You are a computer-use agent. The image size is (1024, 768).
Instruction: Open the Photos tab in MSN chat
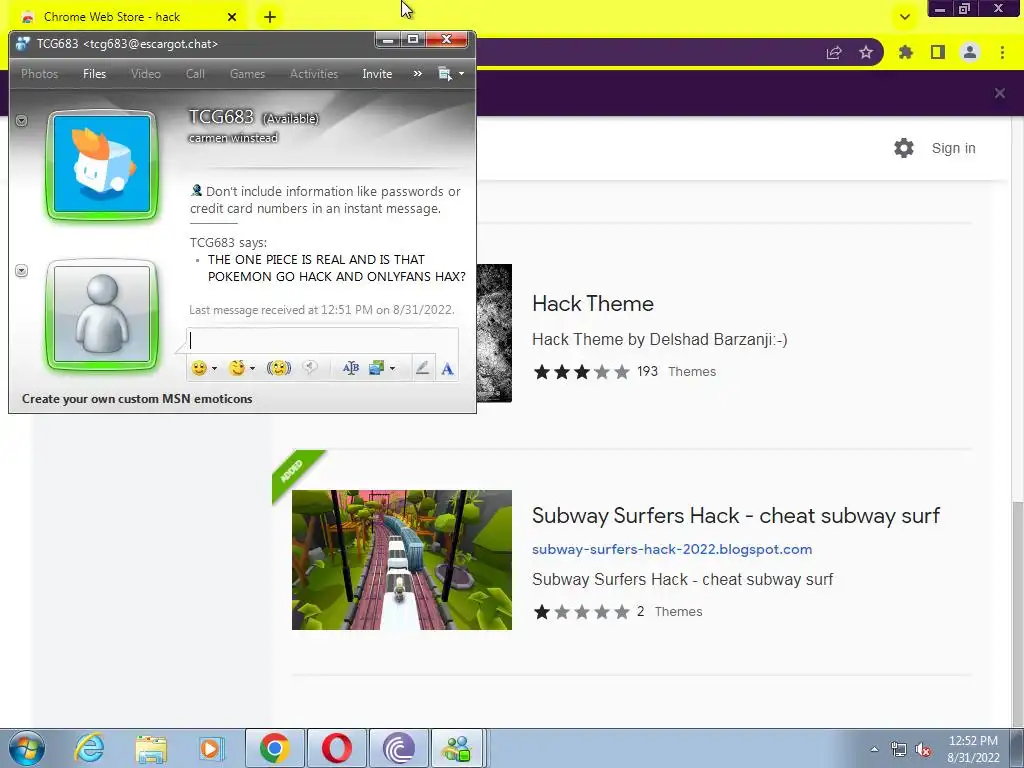pos(39,74)
